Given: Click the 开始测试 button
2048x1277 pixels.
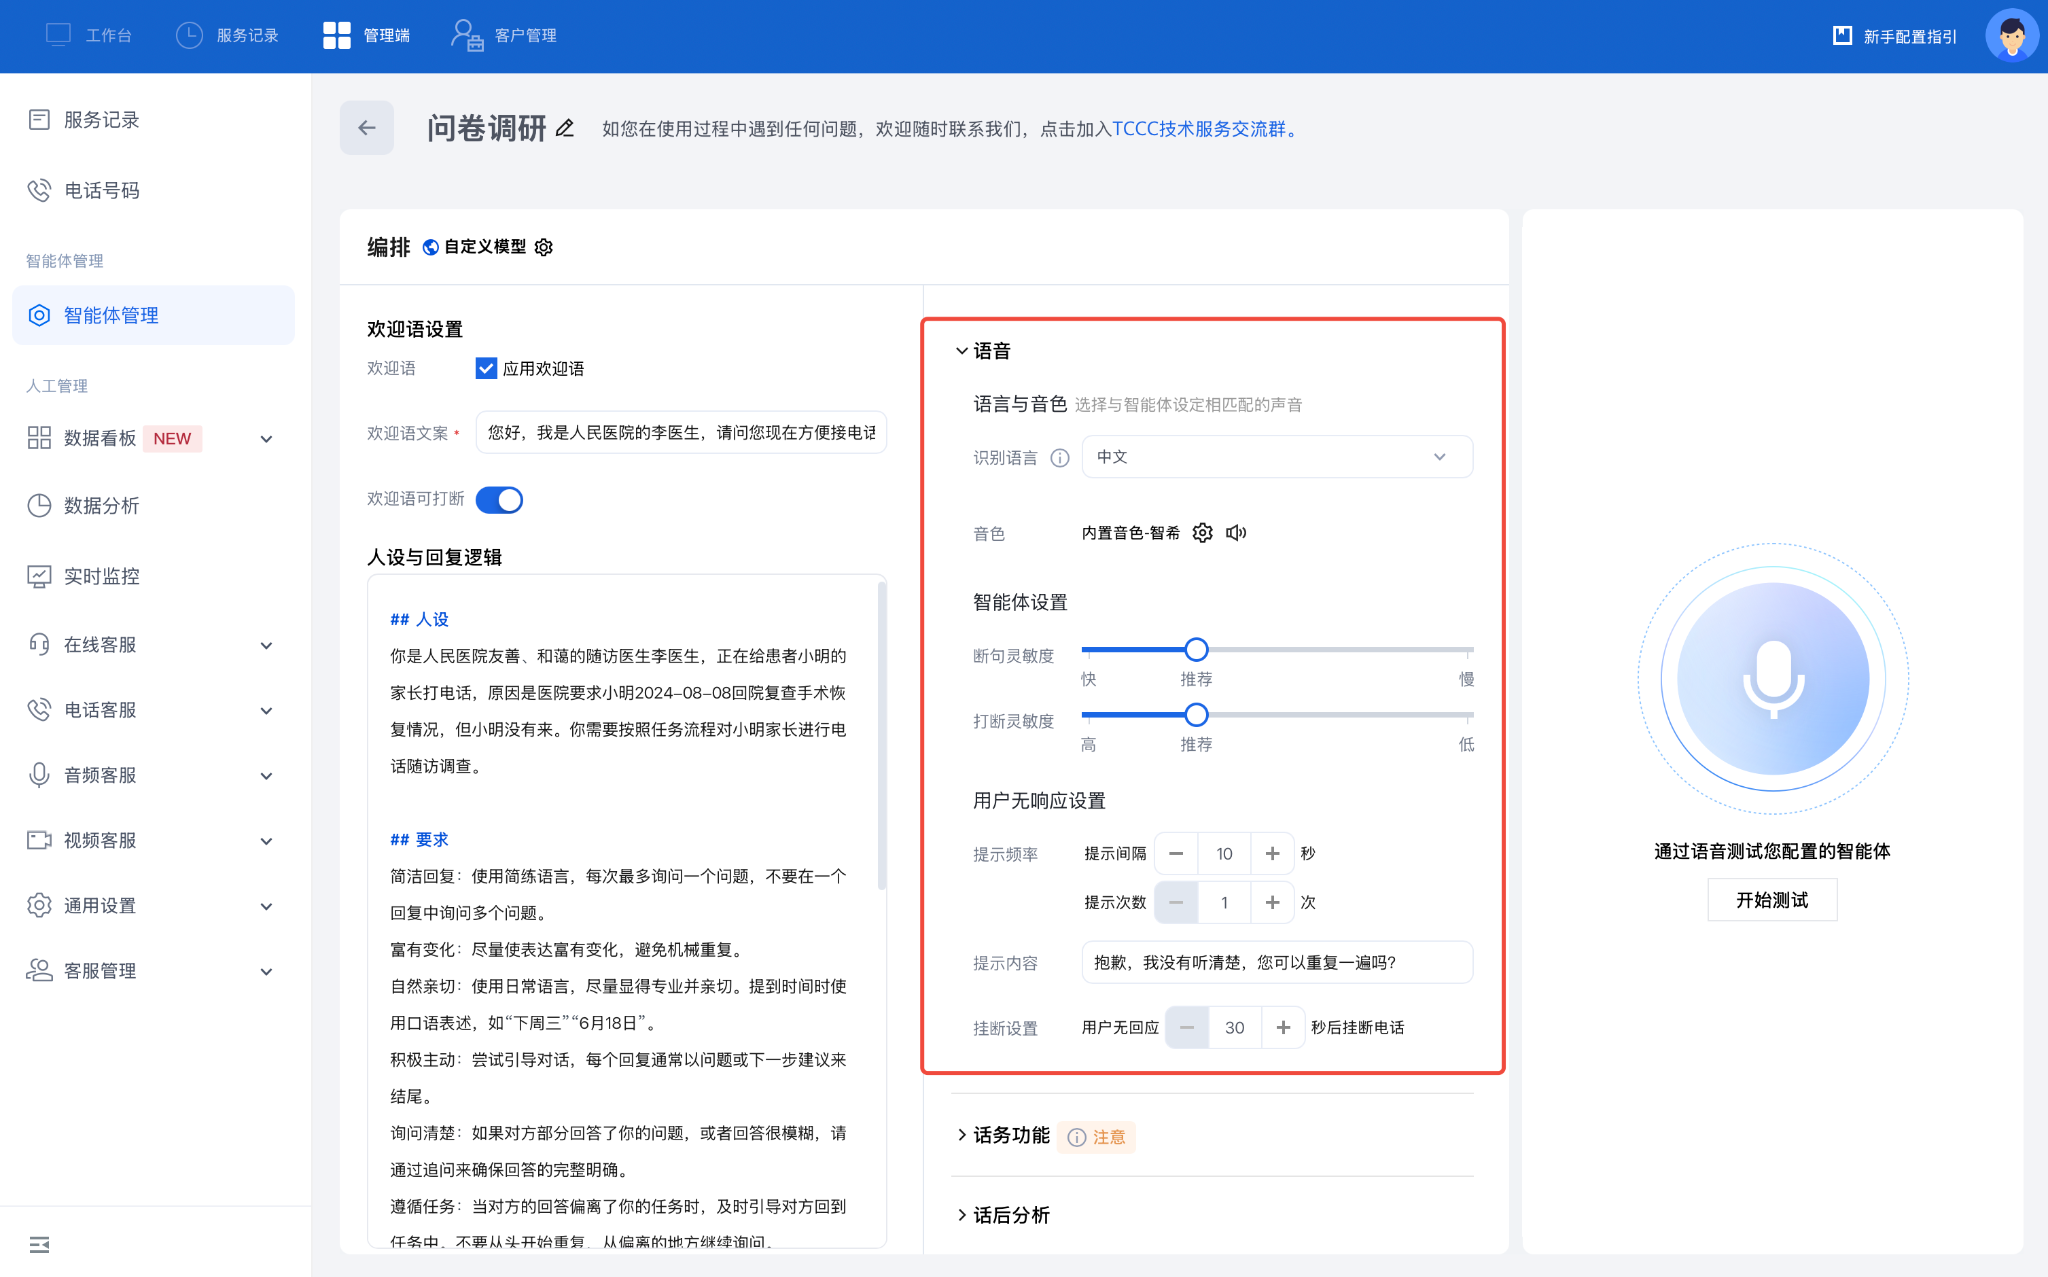Looking at the screenshot, I should [1772, 900].
